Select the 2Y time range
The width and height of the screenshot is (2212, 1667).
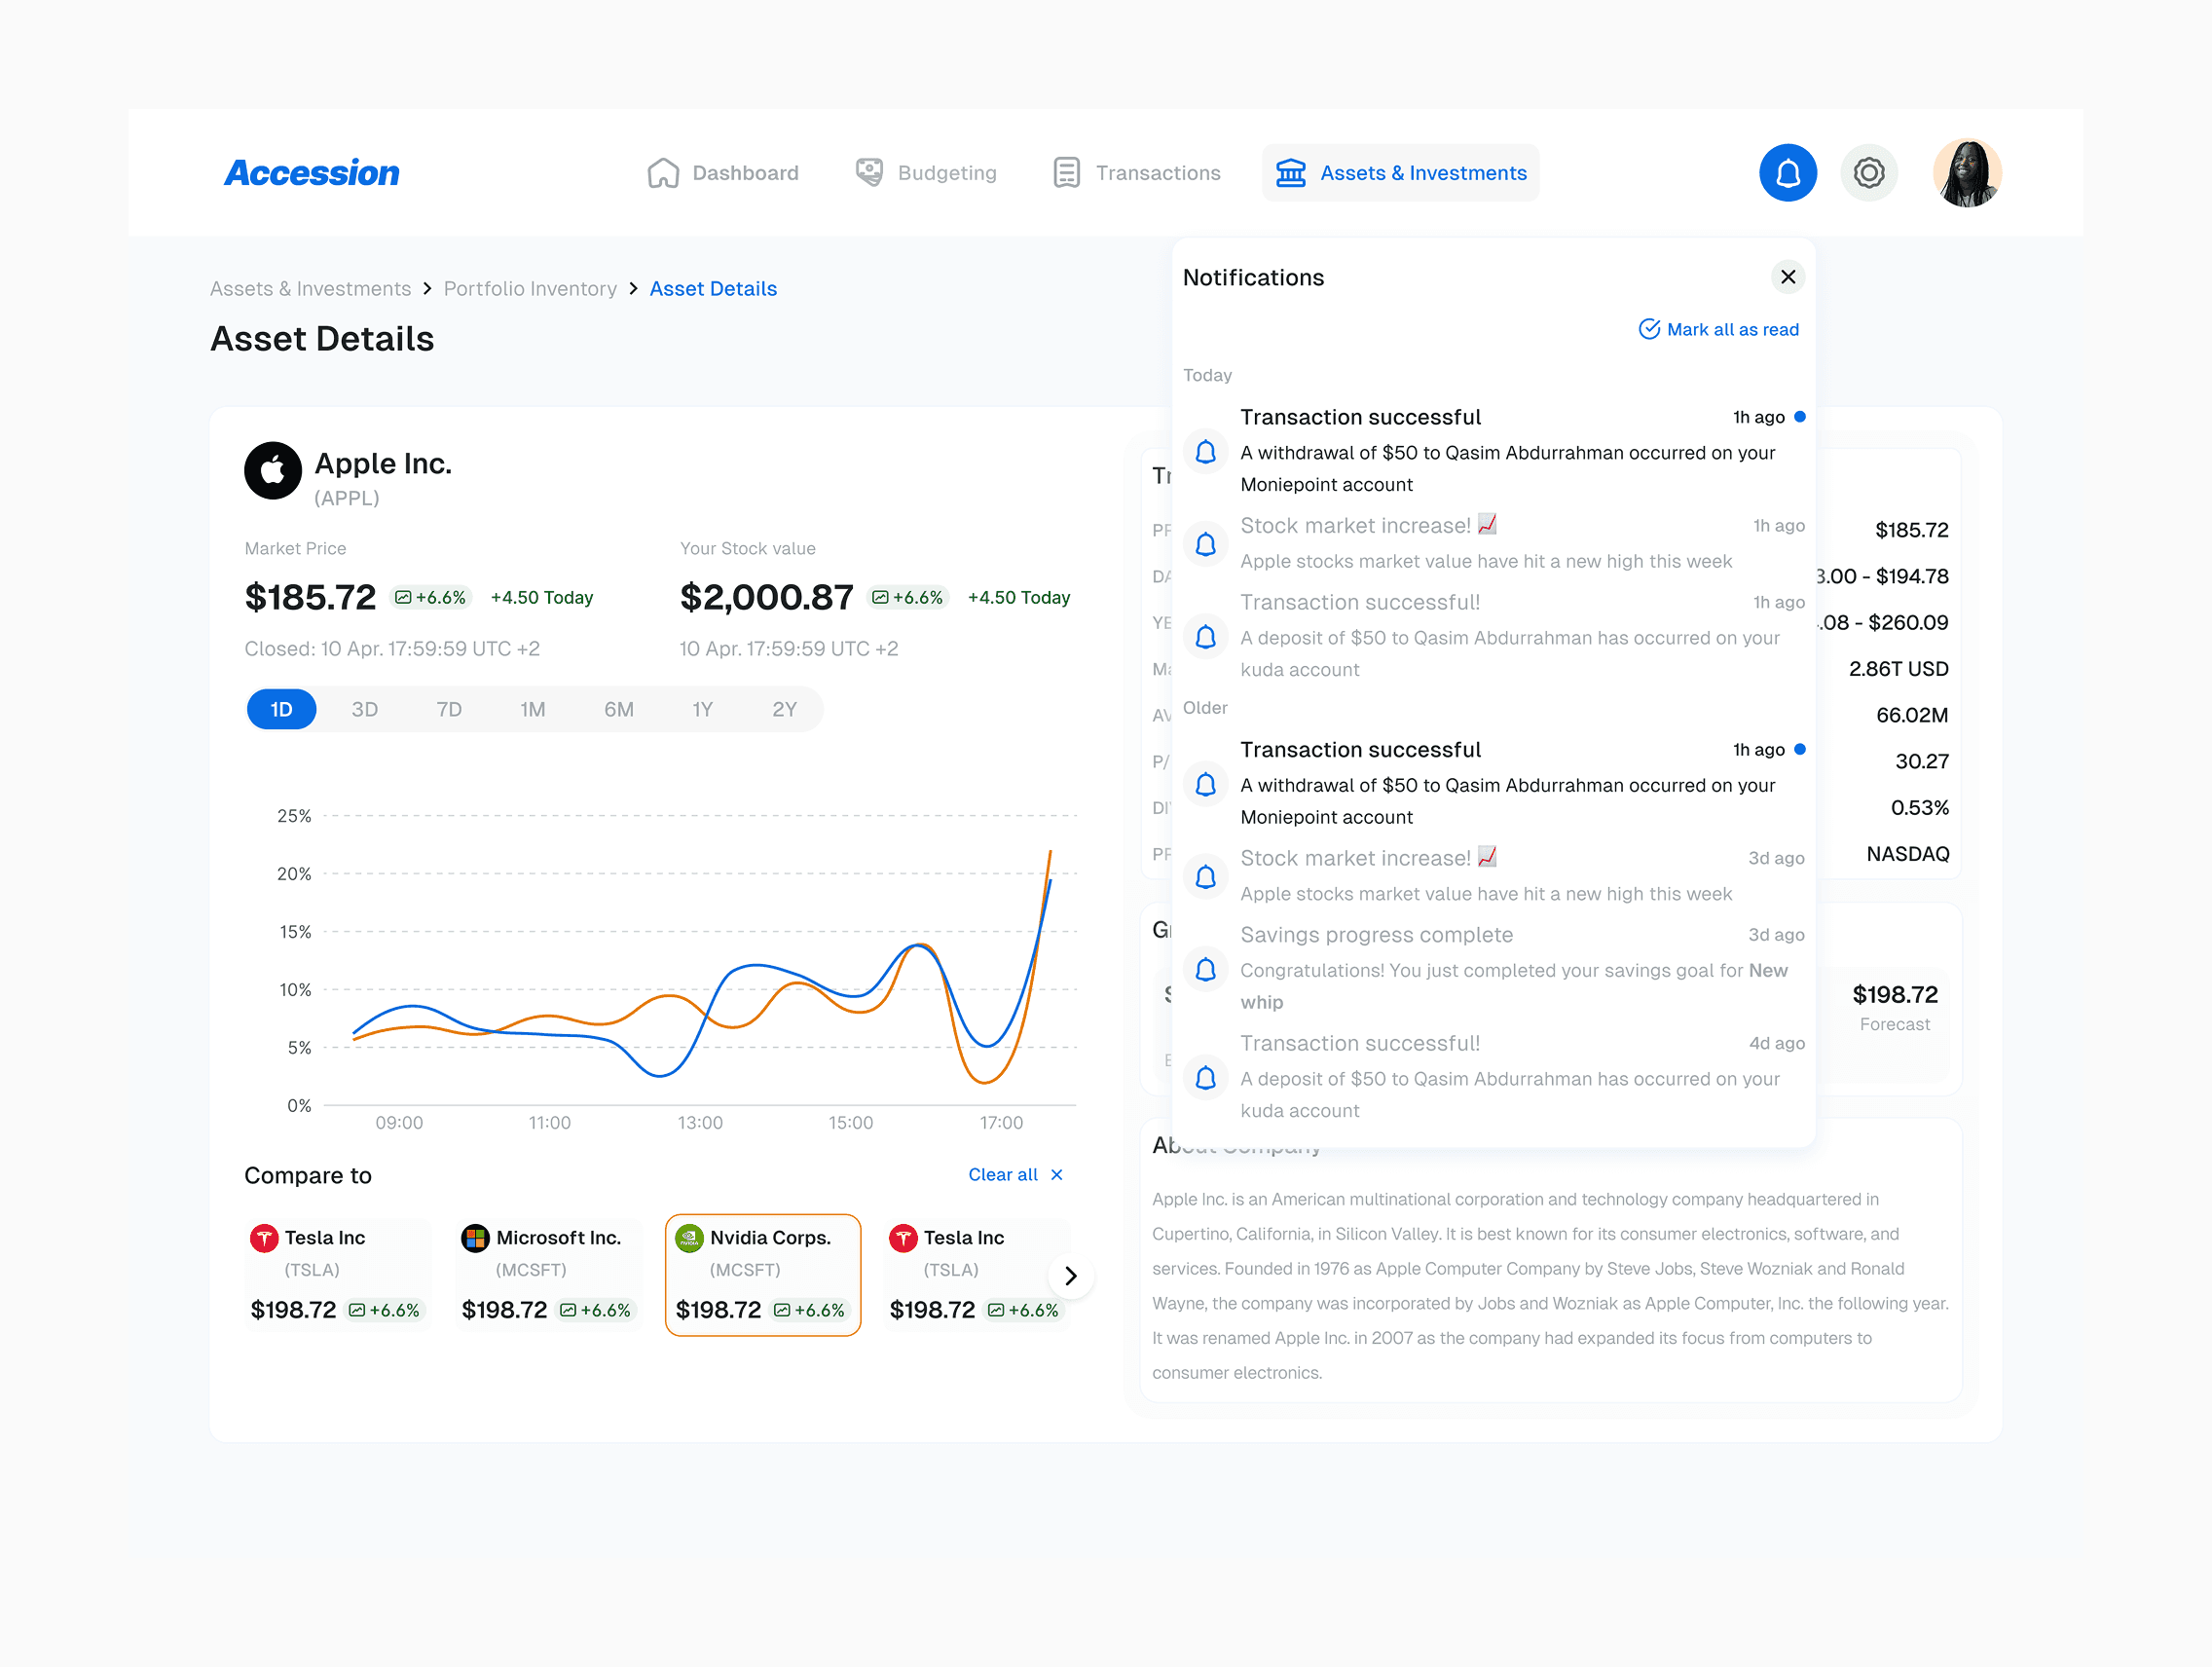(x=784, y=709)
